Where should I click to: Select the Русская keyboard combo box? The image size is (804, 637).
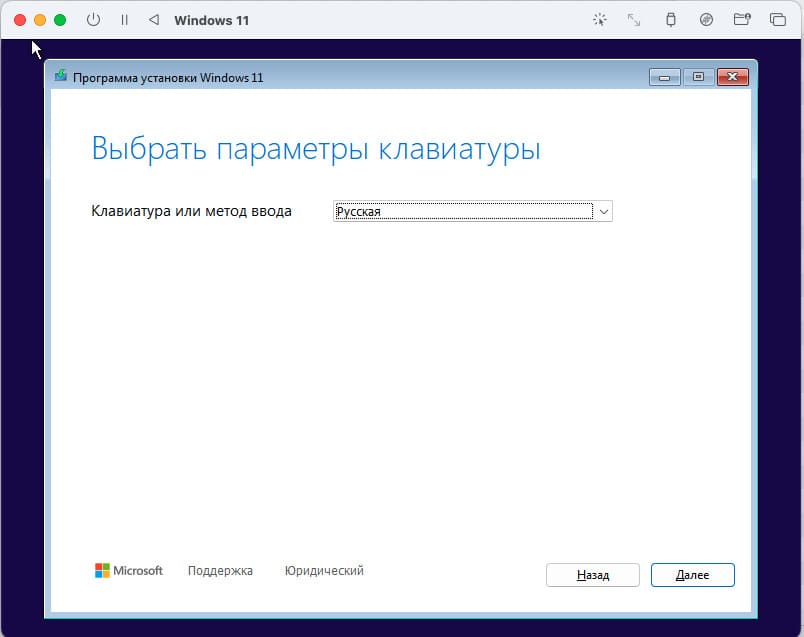pos(463,211)
